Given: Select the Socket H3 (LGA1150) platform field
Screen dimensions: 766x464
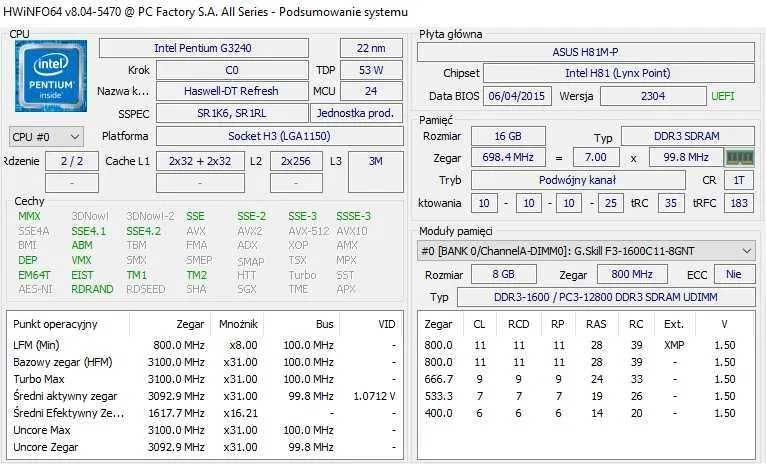Looking at the screenshot, I should tap(279, 136).
